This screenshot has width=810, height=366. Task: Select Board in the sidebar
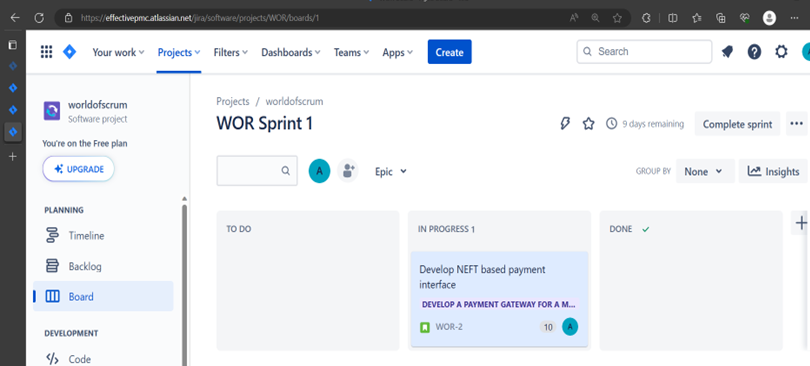tap(103, 296)
